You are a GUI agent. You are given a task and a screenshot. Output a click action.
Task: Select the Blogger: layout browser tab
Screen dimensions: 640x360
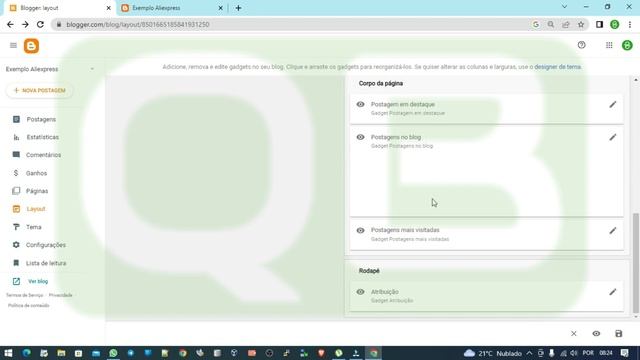(x=59, y=8)
